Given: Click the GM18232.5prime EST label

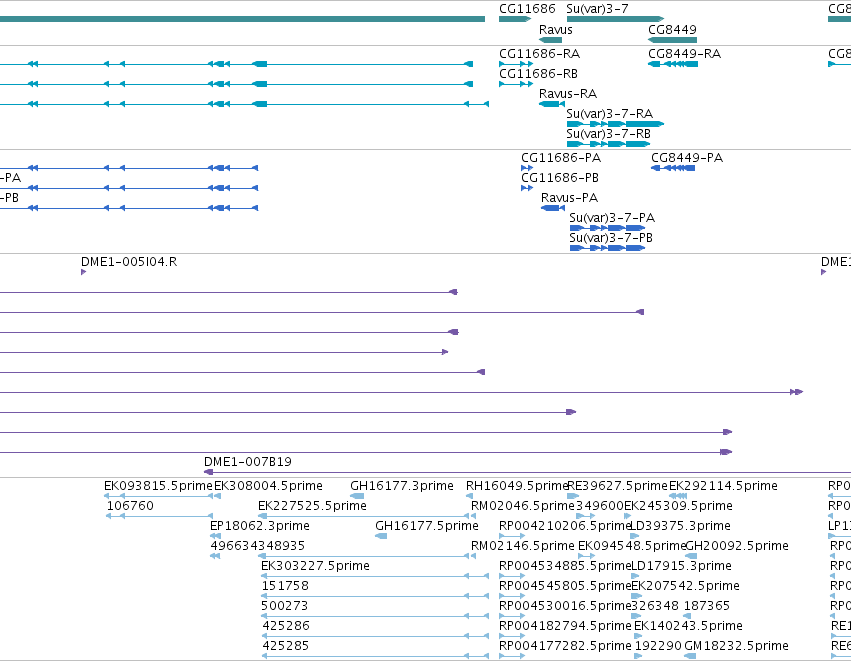Looking at the screenshot, I should coord(736,646).
